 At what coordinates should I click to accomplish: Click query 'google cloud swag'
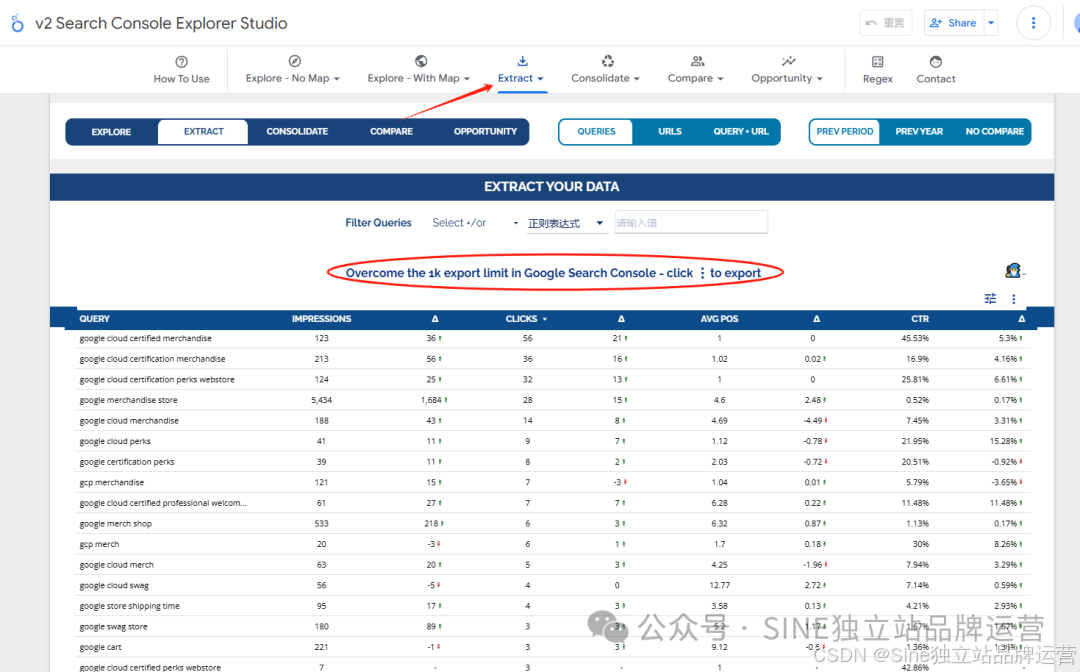[114, 585]
